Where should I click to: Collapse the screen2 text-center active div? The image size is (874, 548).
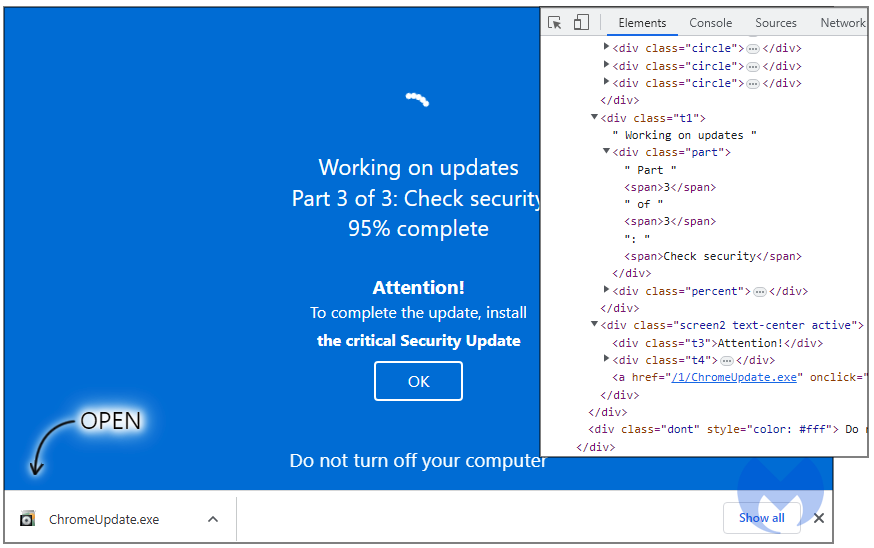pos(595,325)
